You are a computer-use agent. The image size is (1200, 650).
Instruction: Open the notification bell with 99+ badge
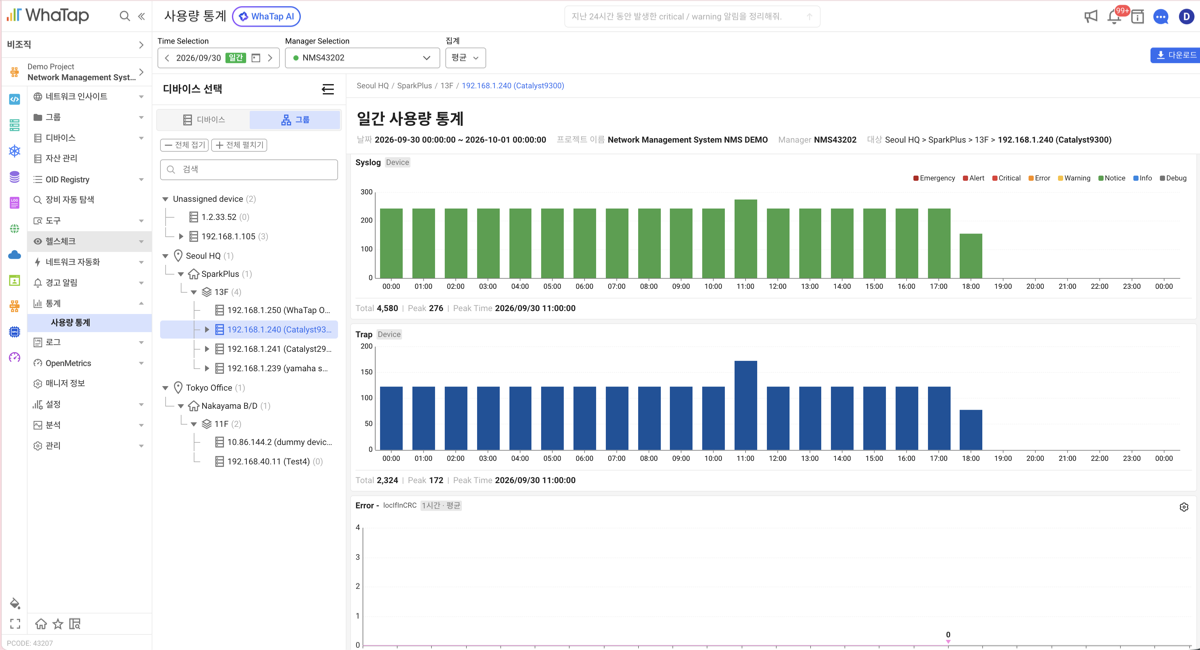[1114, 17]
